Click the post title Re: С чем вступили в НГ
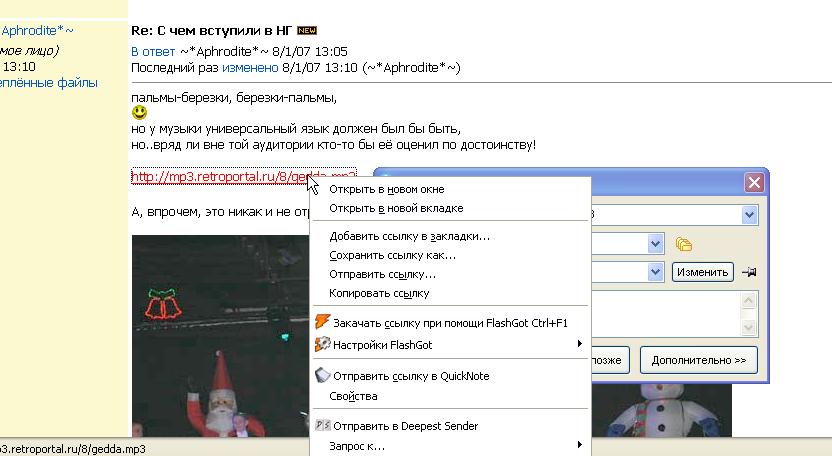The image size is (832, 456). (x=211, y=31)
